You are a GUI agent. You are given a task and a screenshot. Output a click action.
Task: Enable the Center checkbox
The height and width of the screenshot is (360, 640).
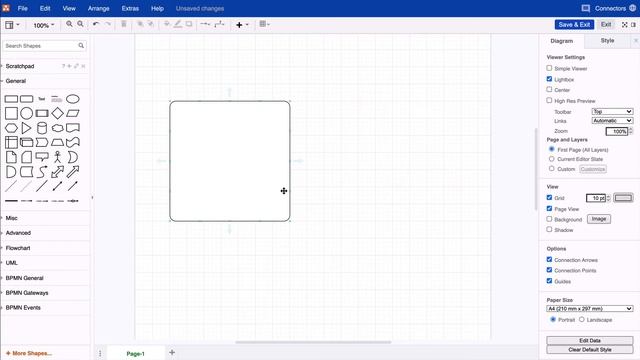point(549,89)
